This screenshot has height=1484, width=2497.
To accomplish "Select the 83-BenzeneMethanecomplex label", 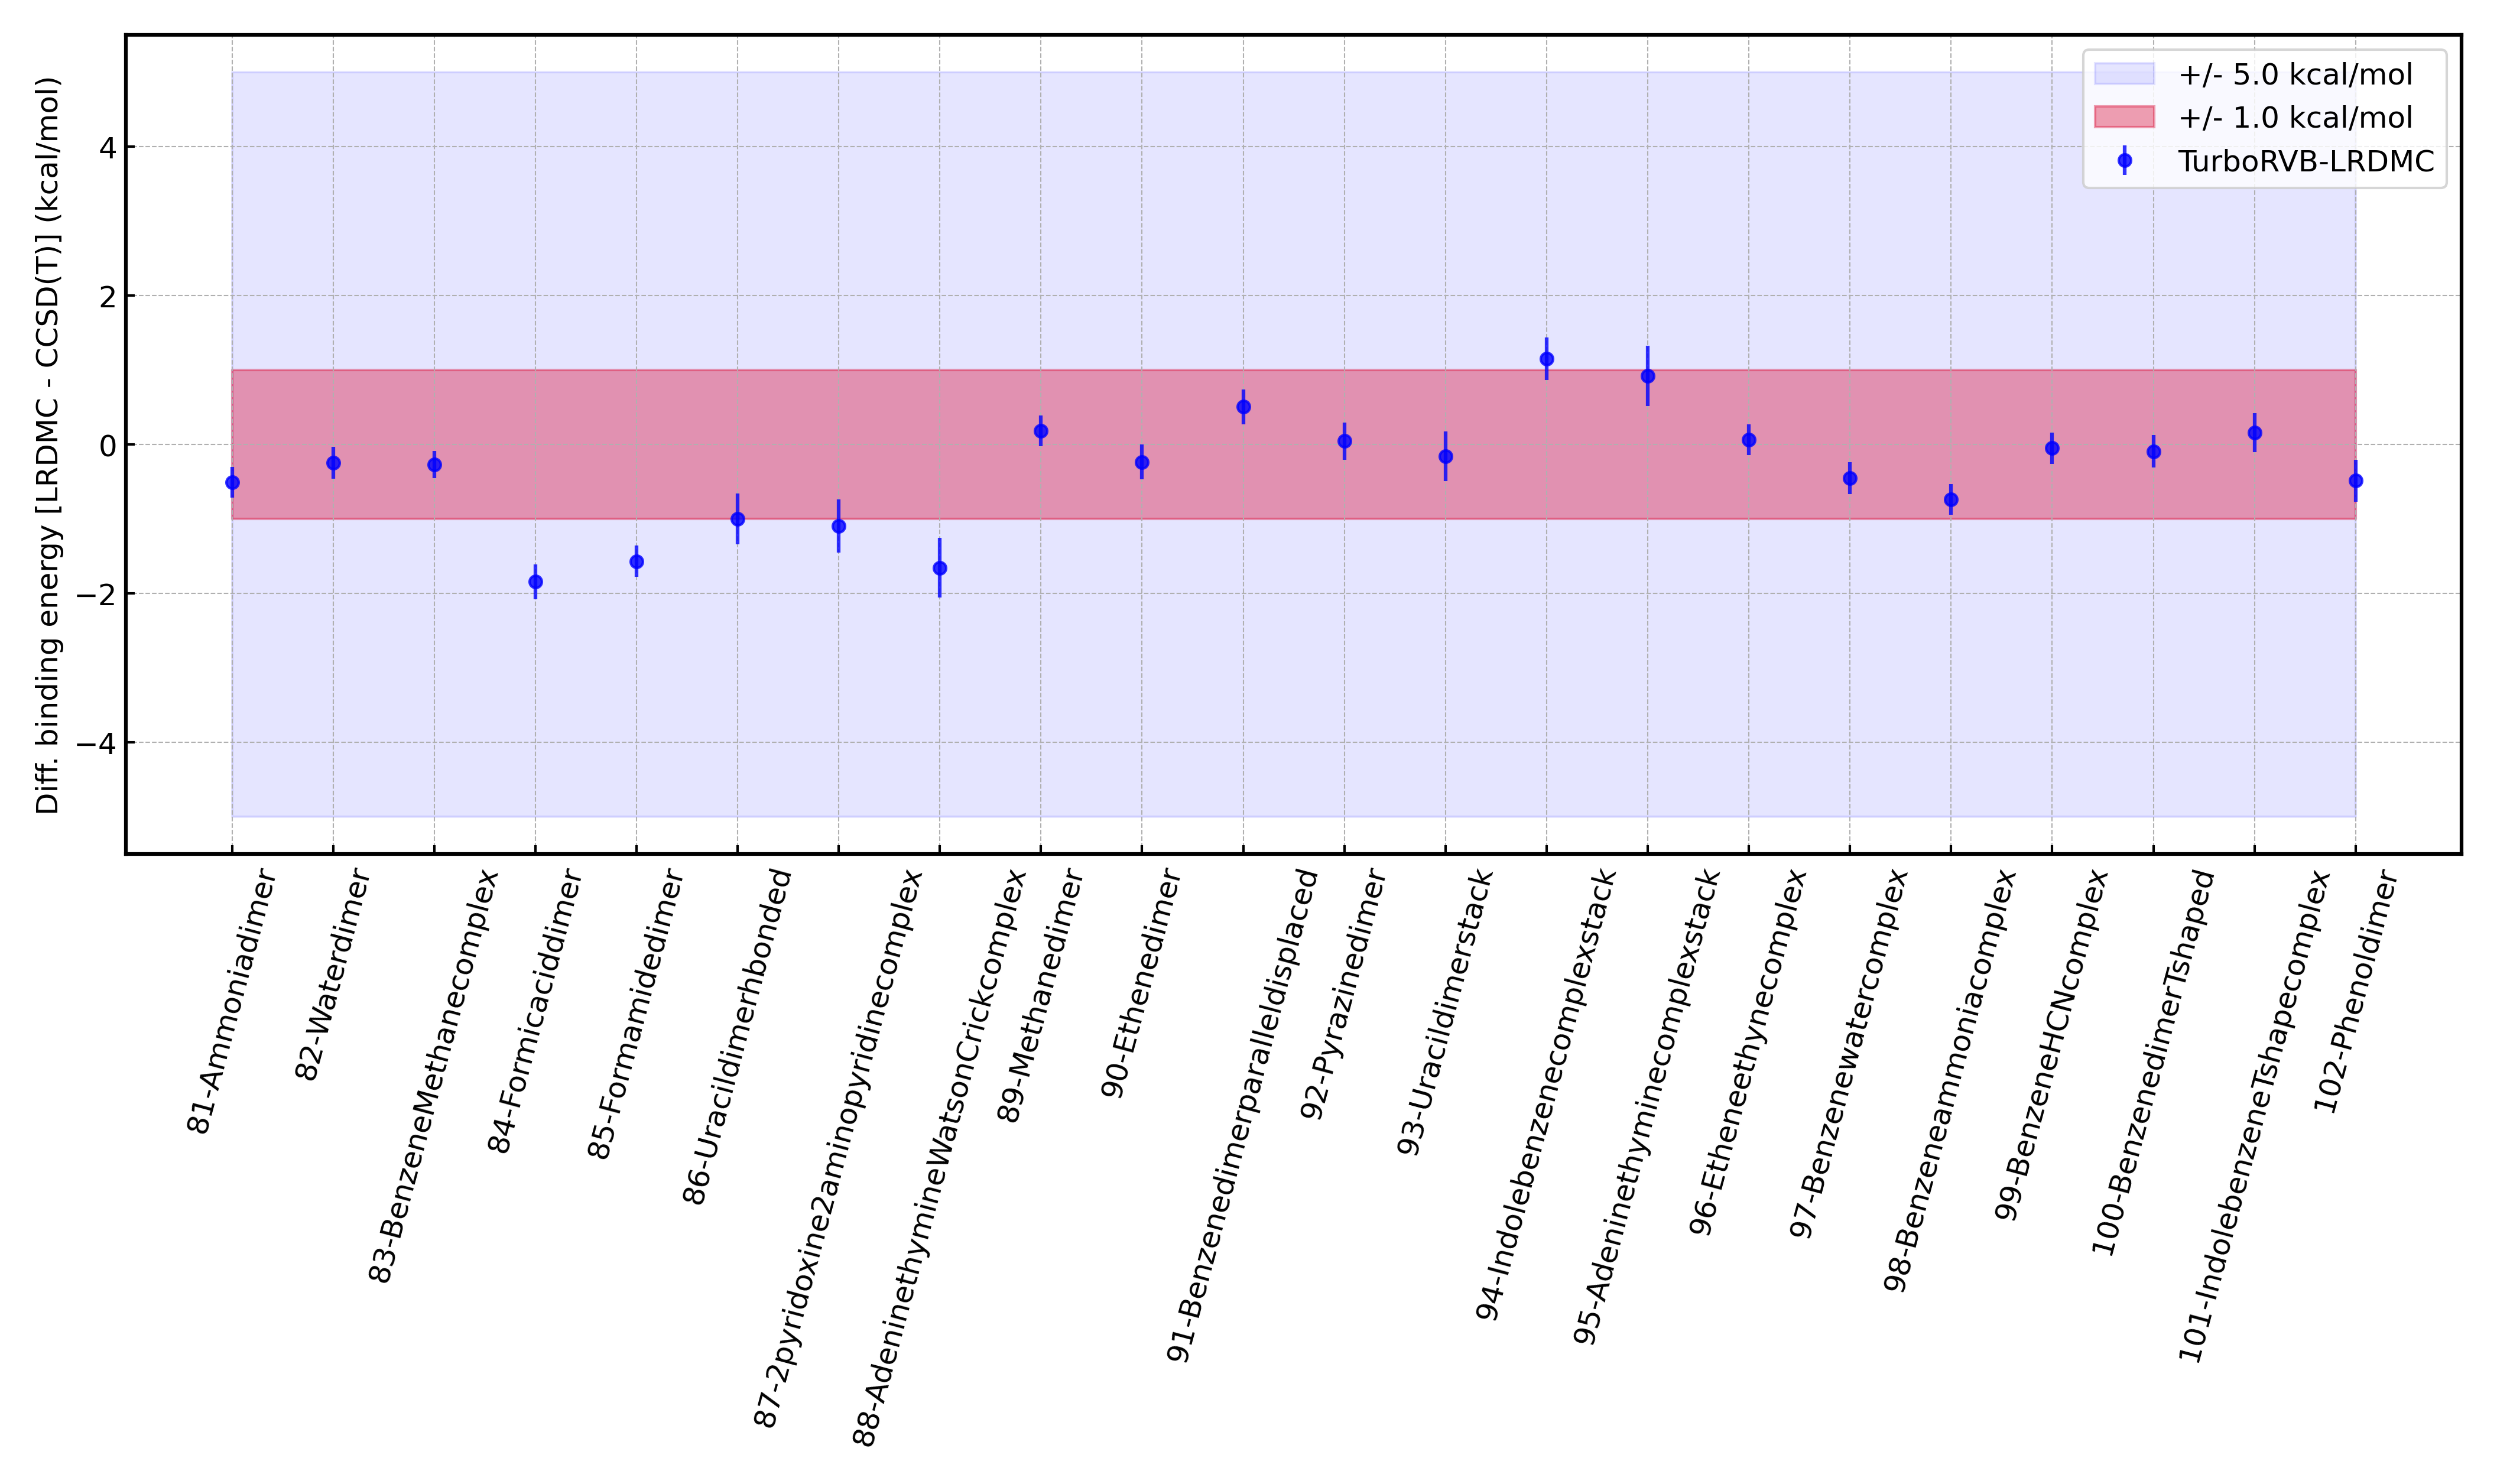I will pos(433,1077).
